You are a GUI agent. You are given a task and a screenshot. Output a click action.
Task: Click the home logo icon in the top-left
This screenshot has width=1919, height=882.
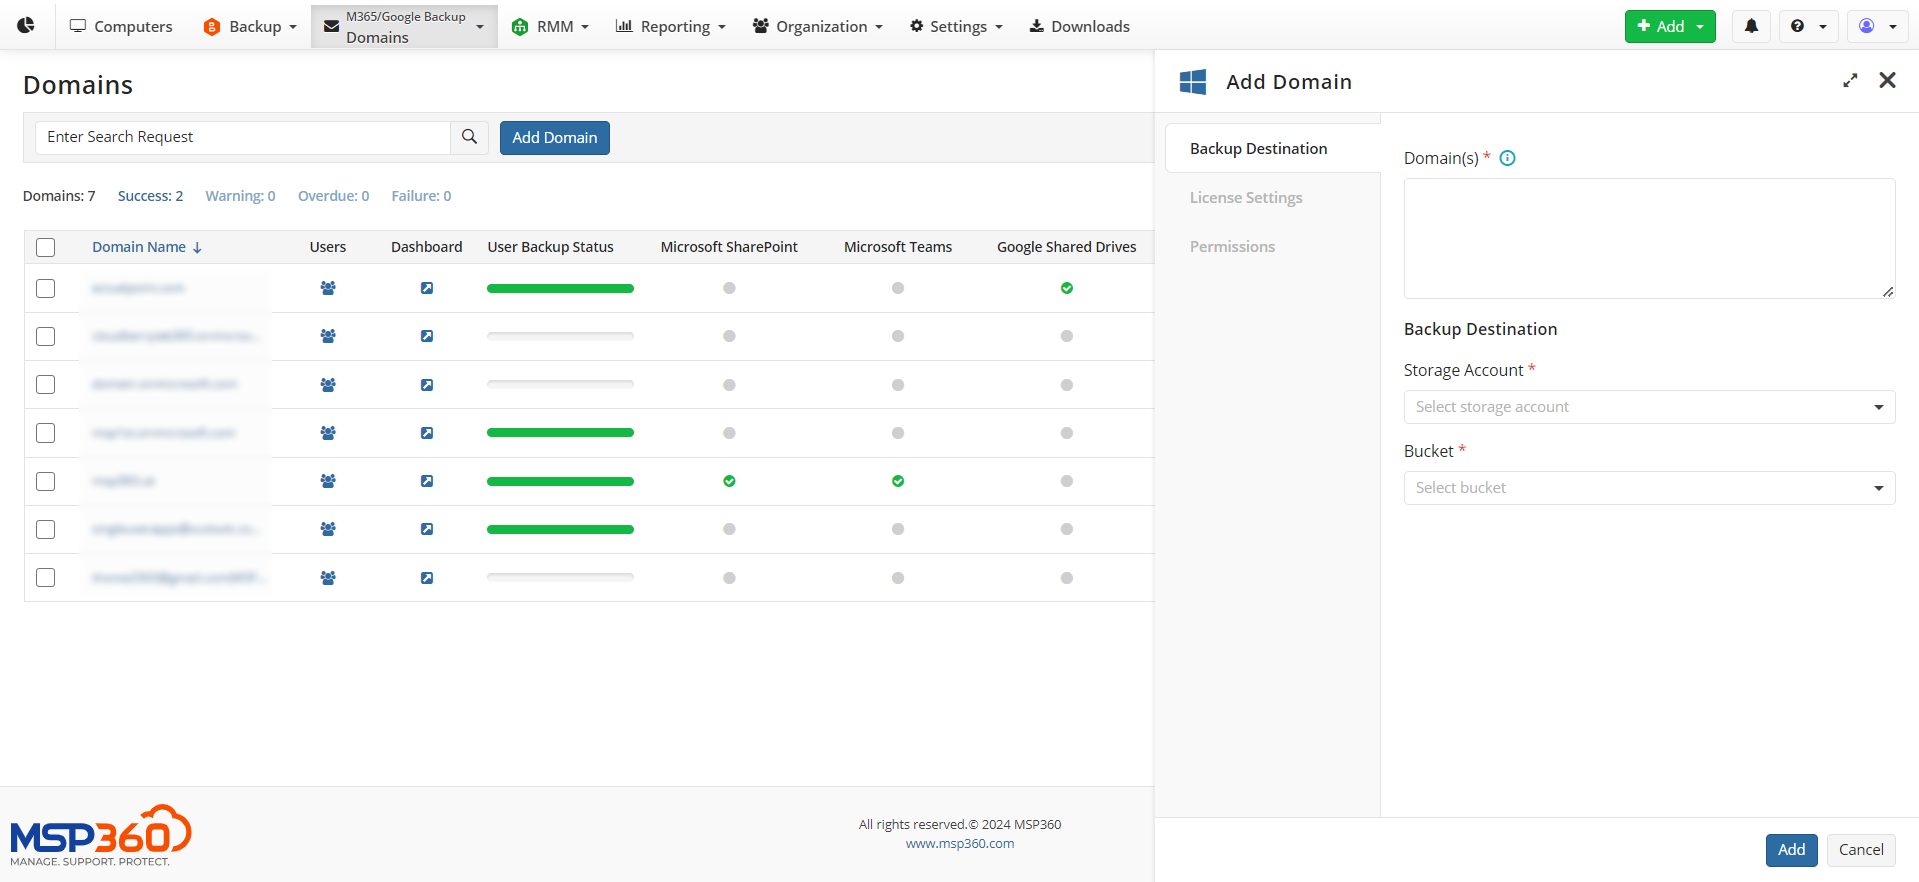26,26
